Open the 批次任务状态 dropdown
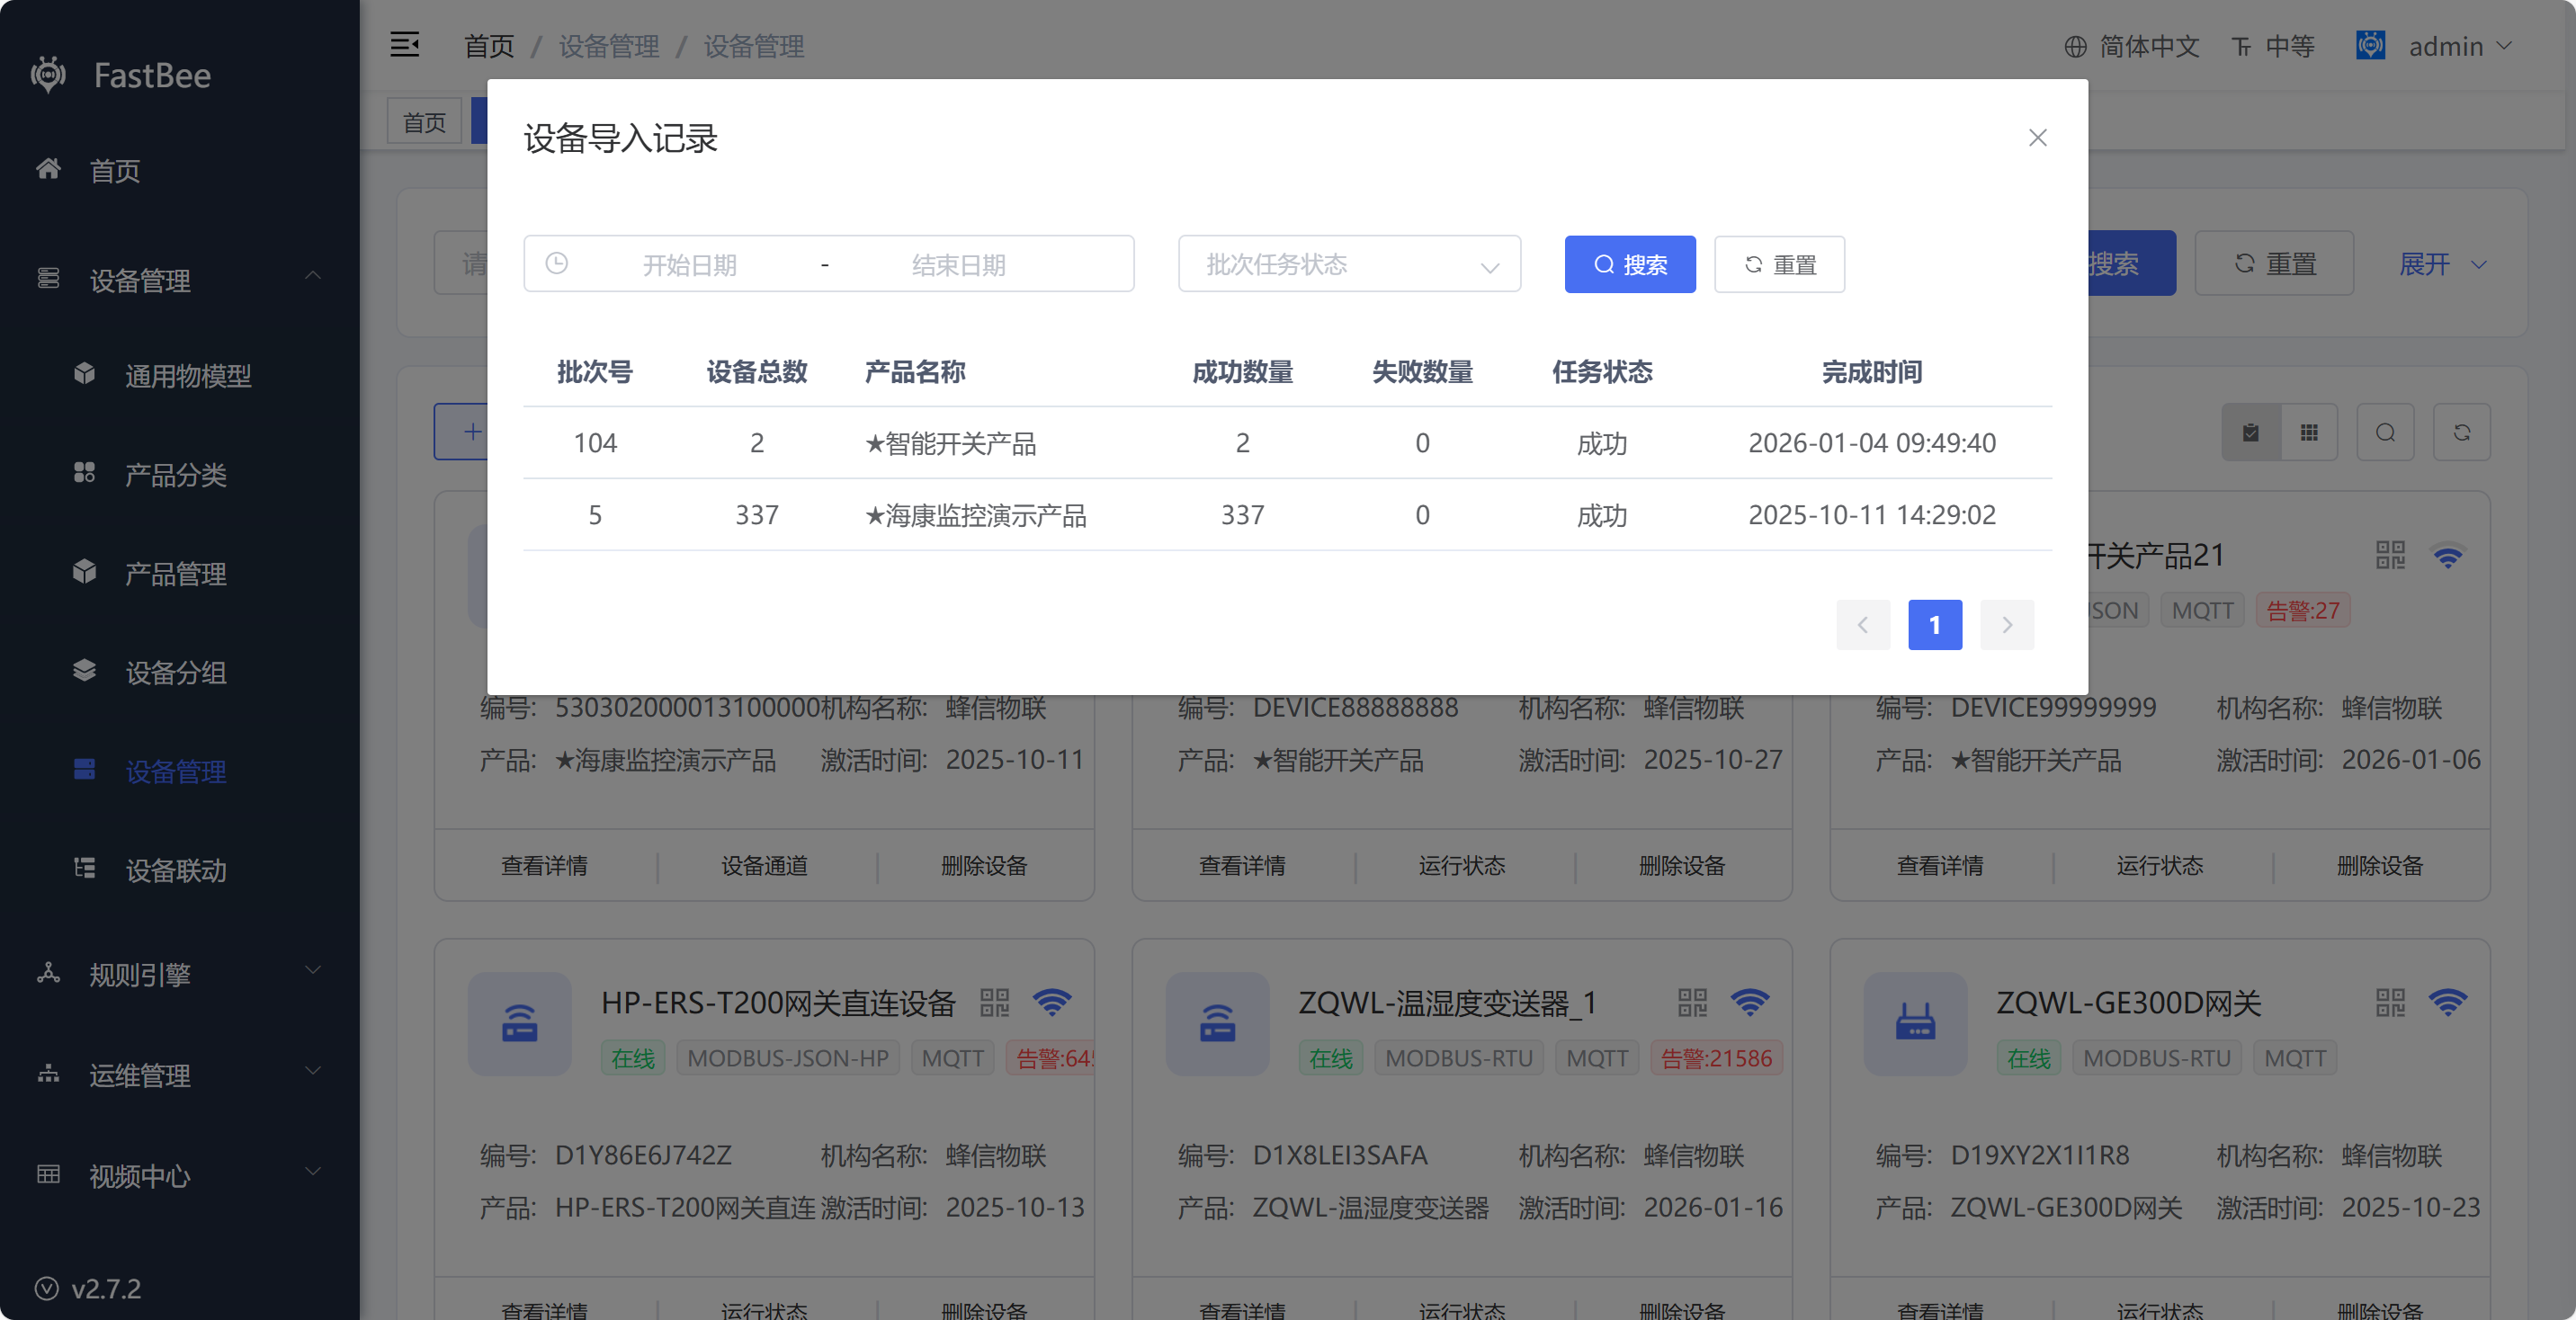 pyautogui.click(x=1349, y=264)
